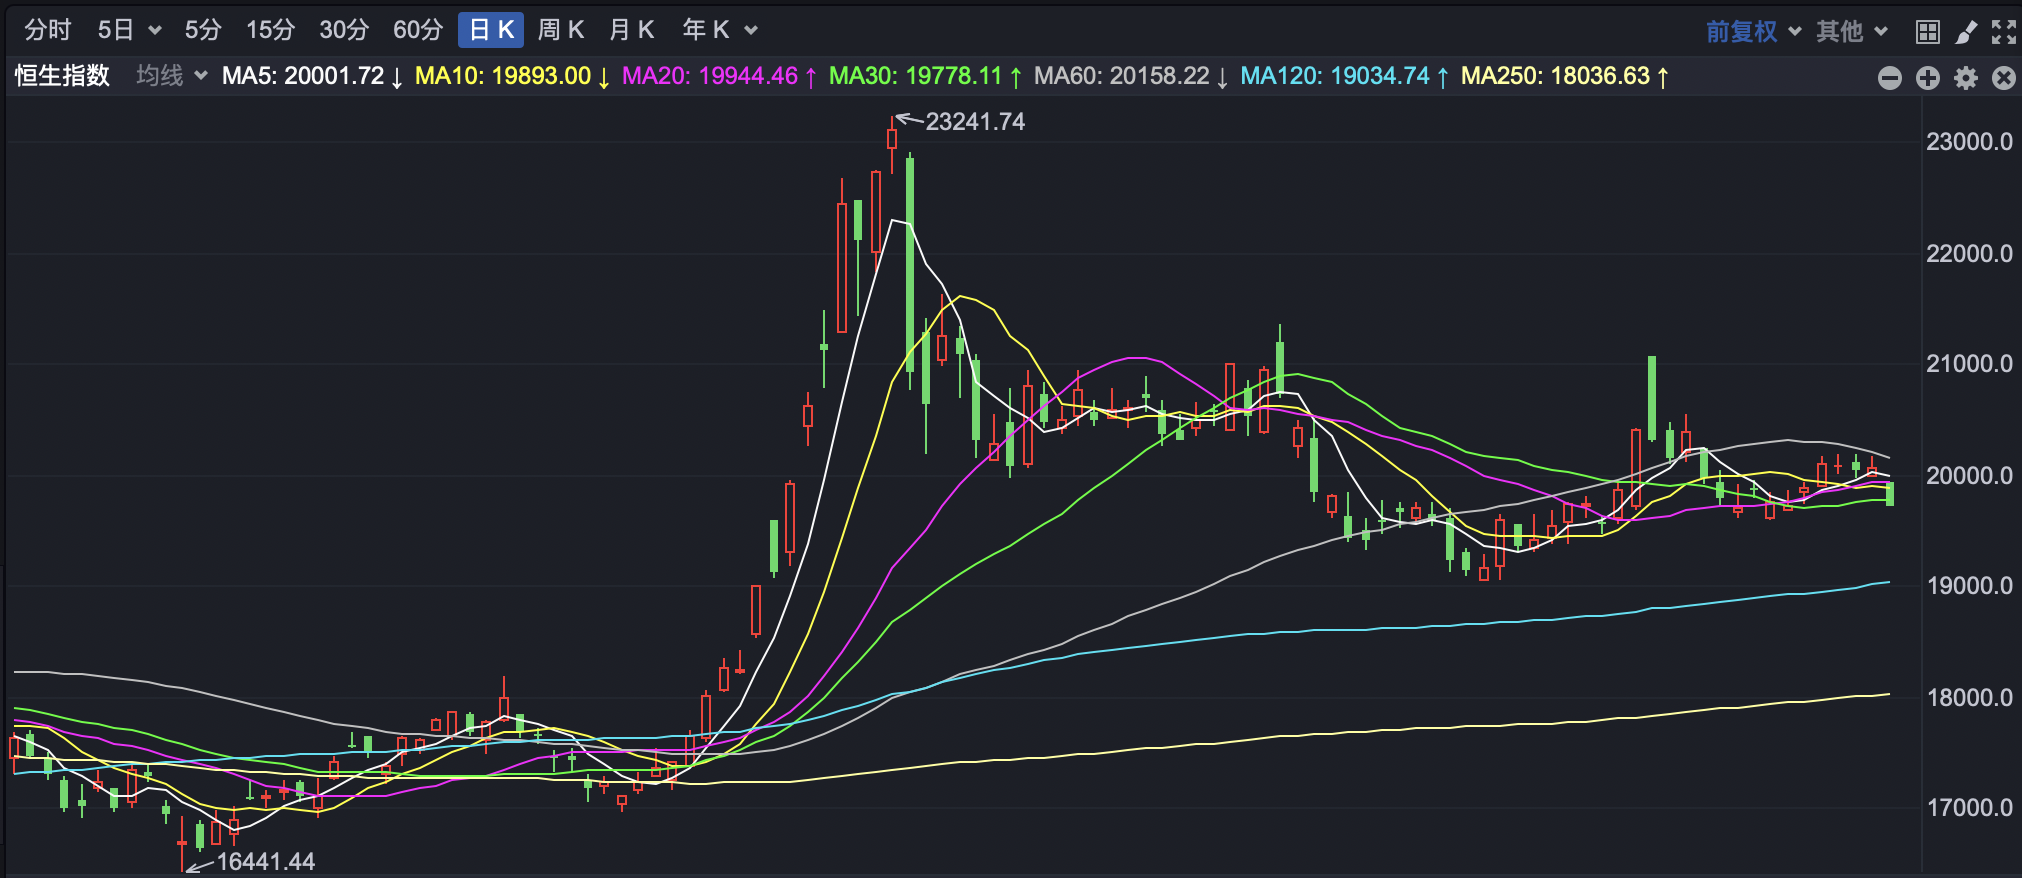Viewport: 2022px width, 878px height.
Task: Select the 30分 minute chart
Action: (344, 30)
